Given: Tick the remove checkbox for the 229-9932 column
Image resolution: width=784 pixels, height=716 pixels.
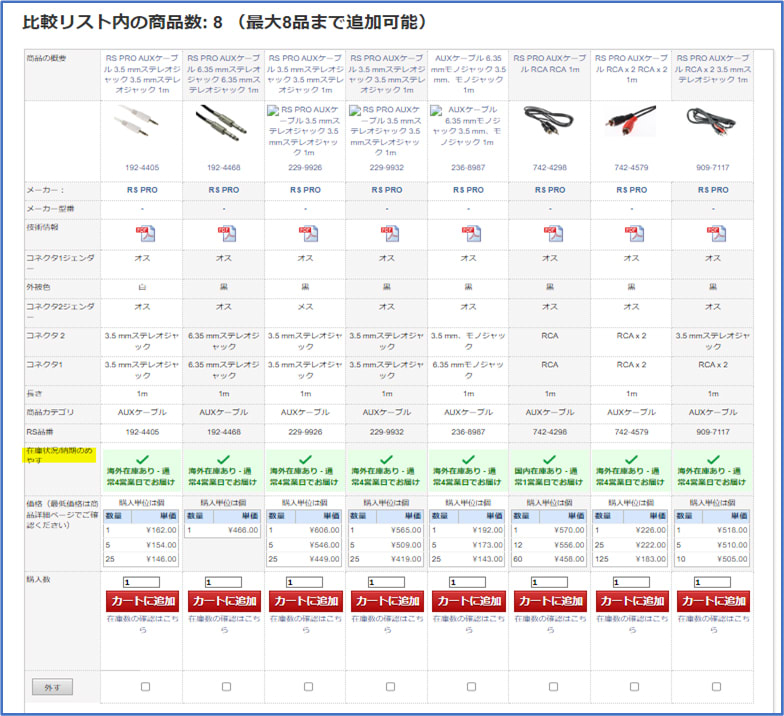Looking at the screenshot, I should 390,686.
